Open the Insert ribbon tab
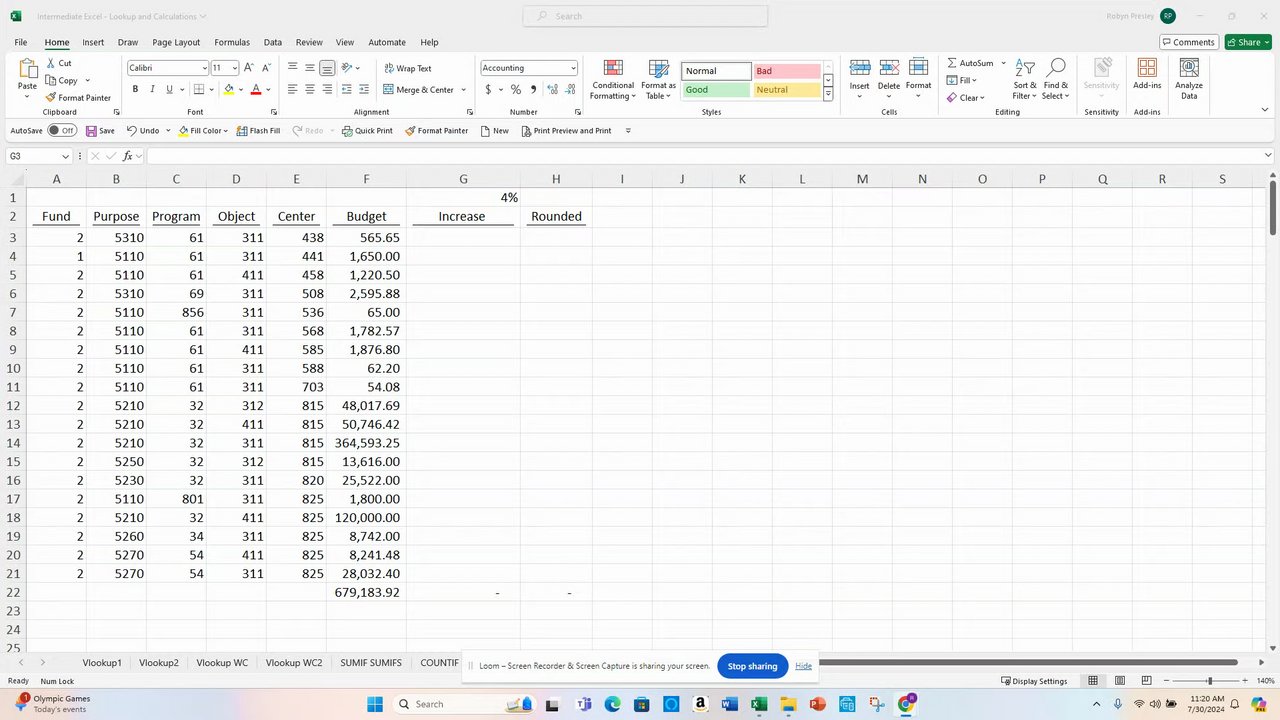The image size is (1280, 720). [93, 42]
